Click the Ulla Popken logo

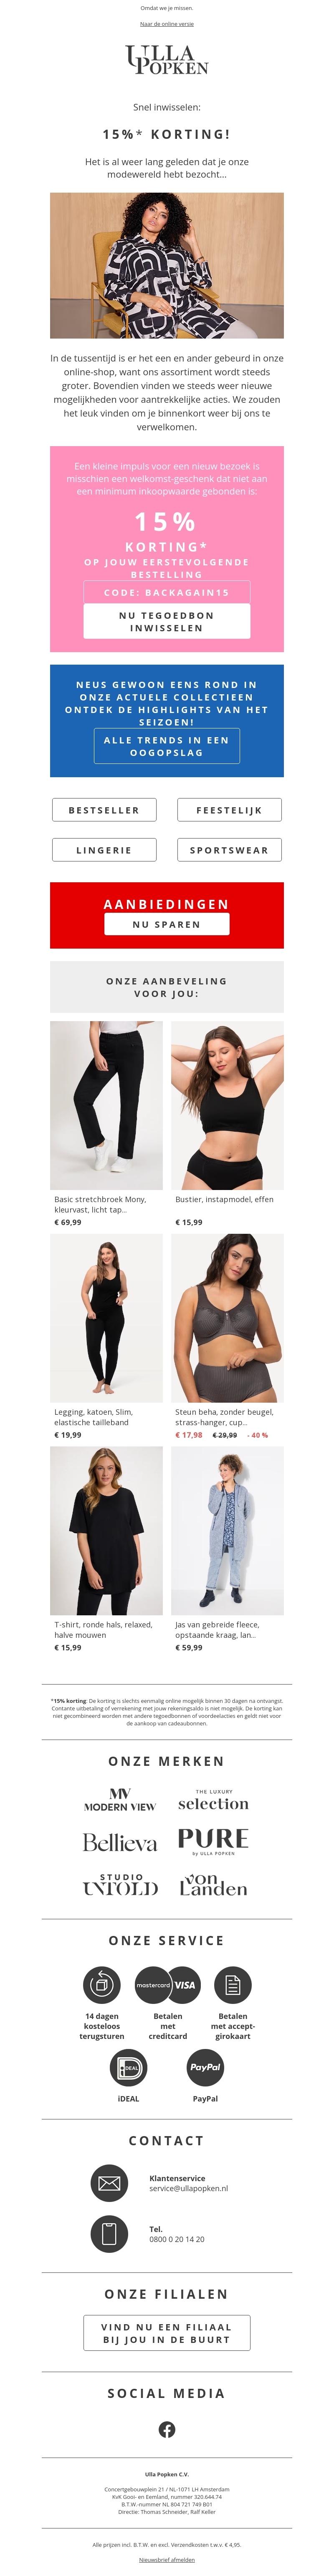[167, 60]
